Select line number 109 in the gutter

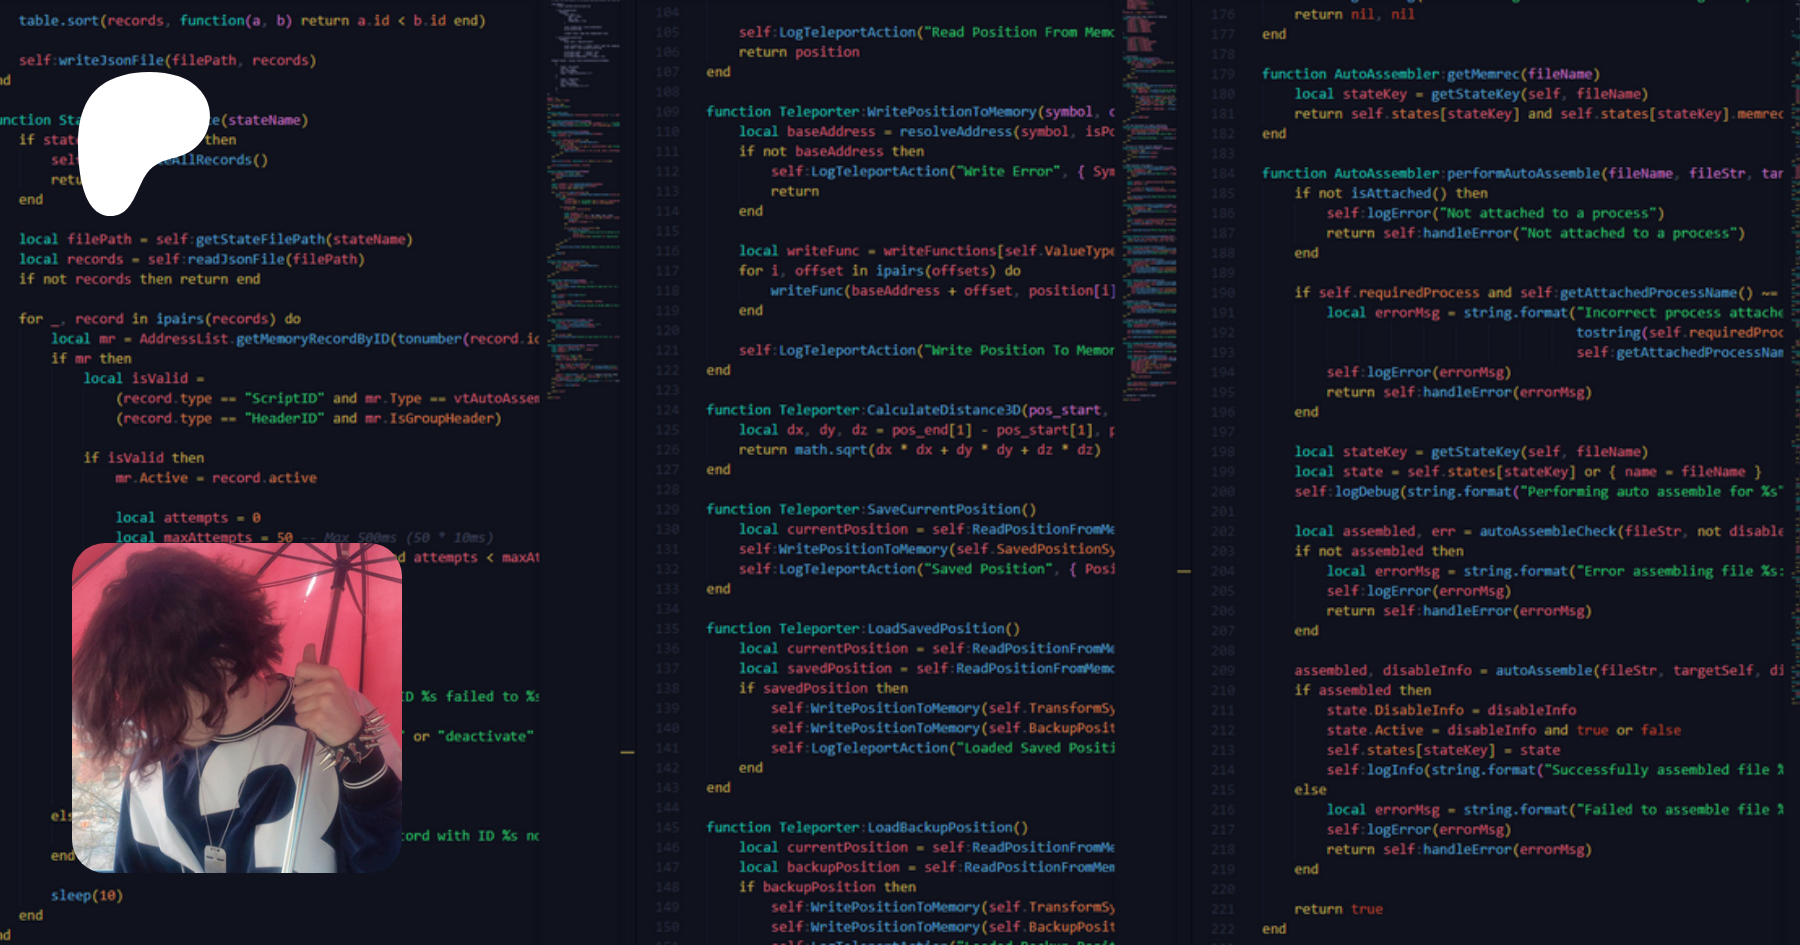(667, 112)
